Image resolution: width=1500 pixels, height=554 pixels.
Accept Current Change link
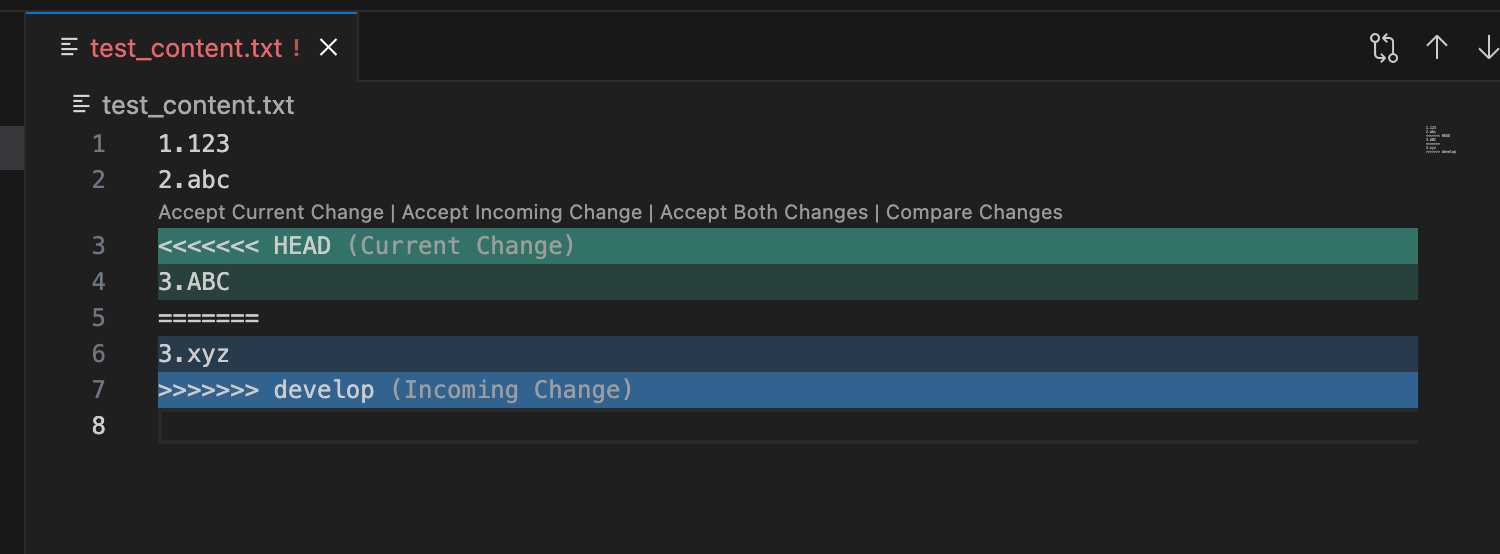tap(271, 212)
